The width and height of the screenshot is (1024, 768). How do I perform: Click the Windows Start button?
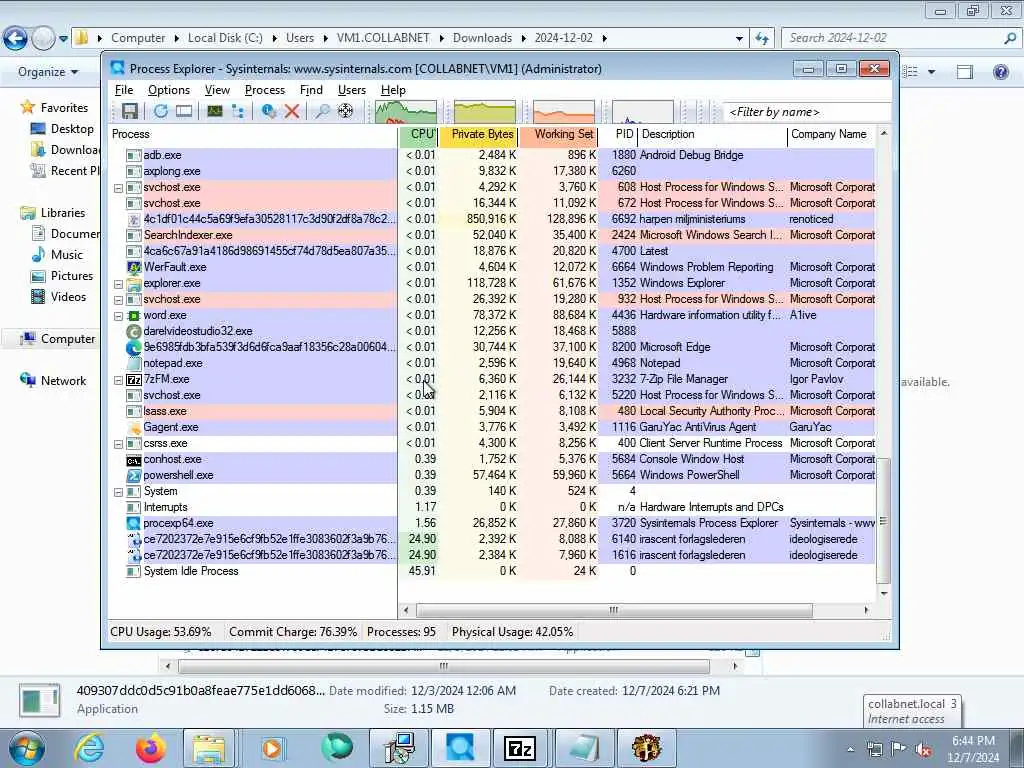27,748
